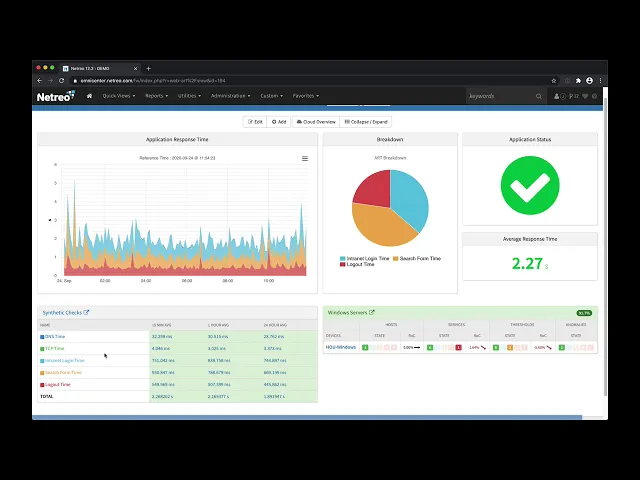Screen dimensions: 640x480
Task: Toggle Search Form Time pie legend item
Action: click(417, 258)
